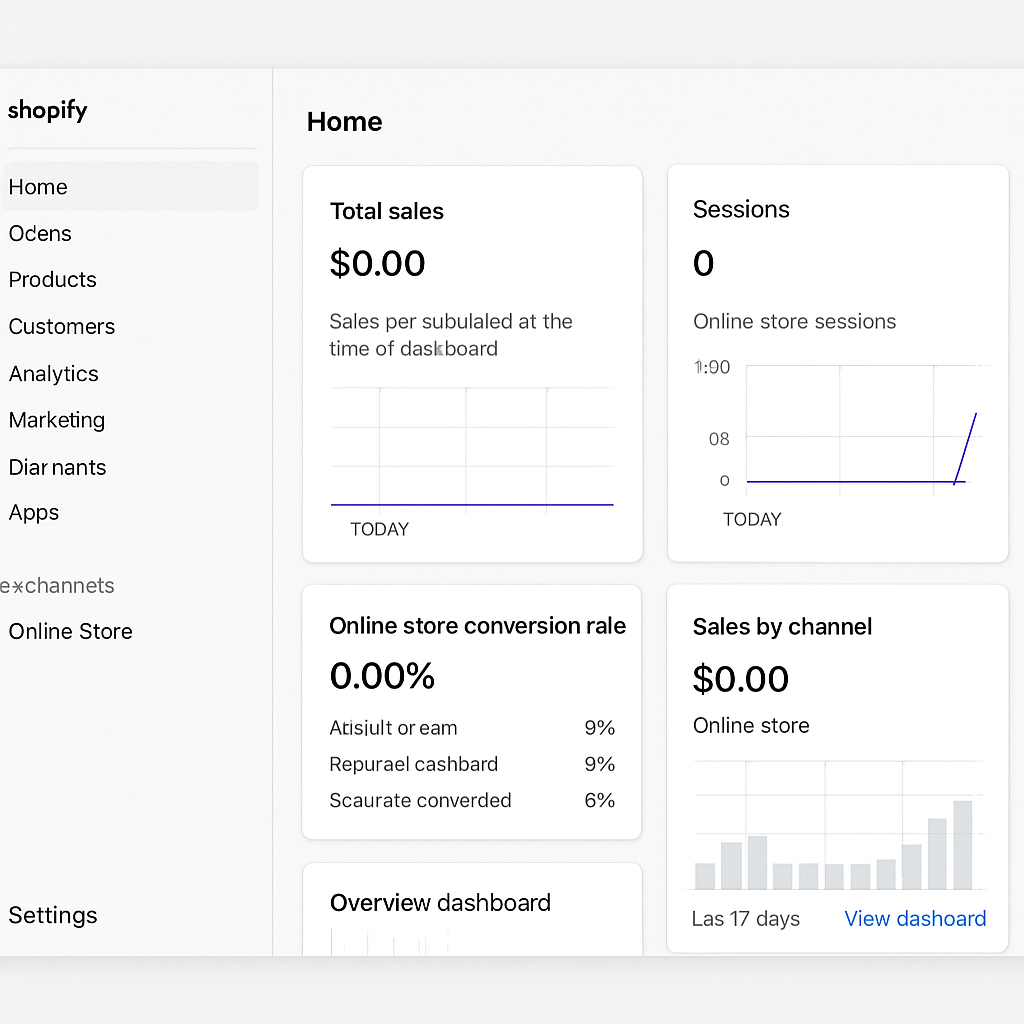The height and width of the screenshot is (1024, 1024).
Task: Open the Analytics section
Action: (53, 373)
